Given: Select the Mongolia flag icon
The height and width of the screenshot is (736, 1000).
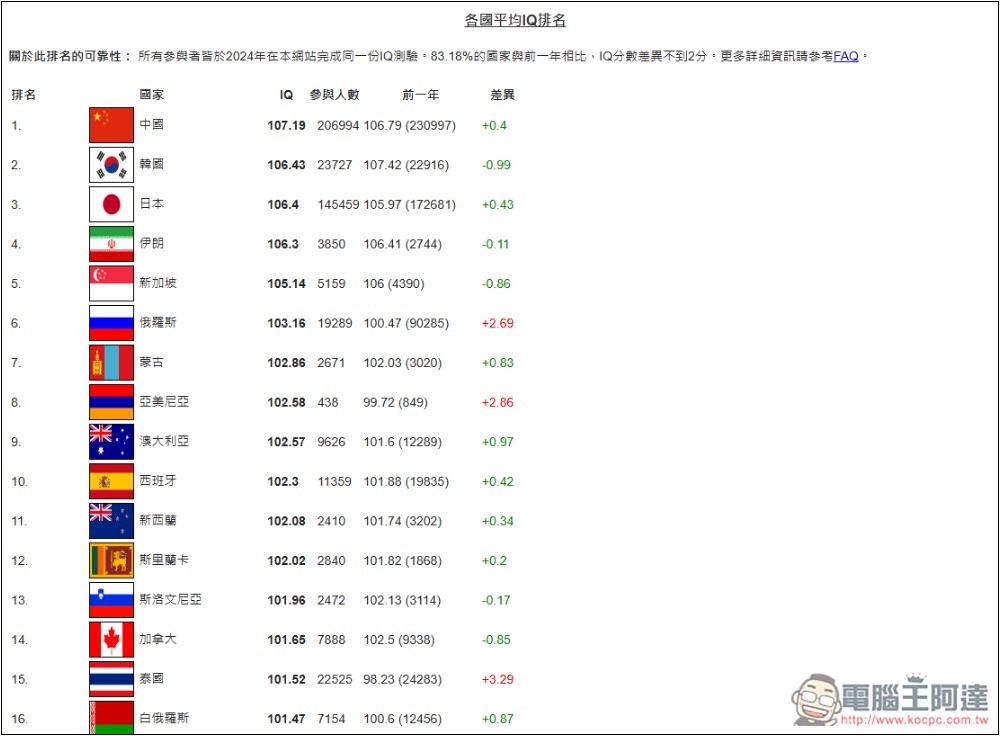Looking at the screenshot, I should [111, 362].
